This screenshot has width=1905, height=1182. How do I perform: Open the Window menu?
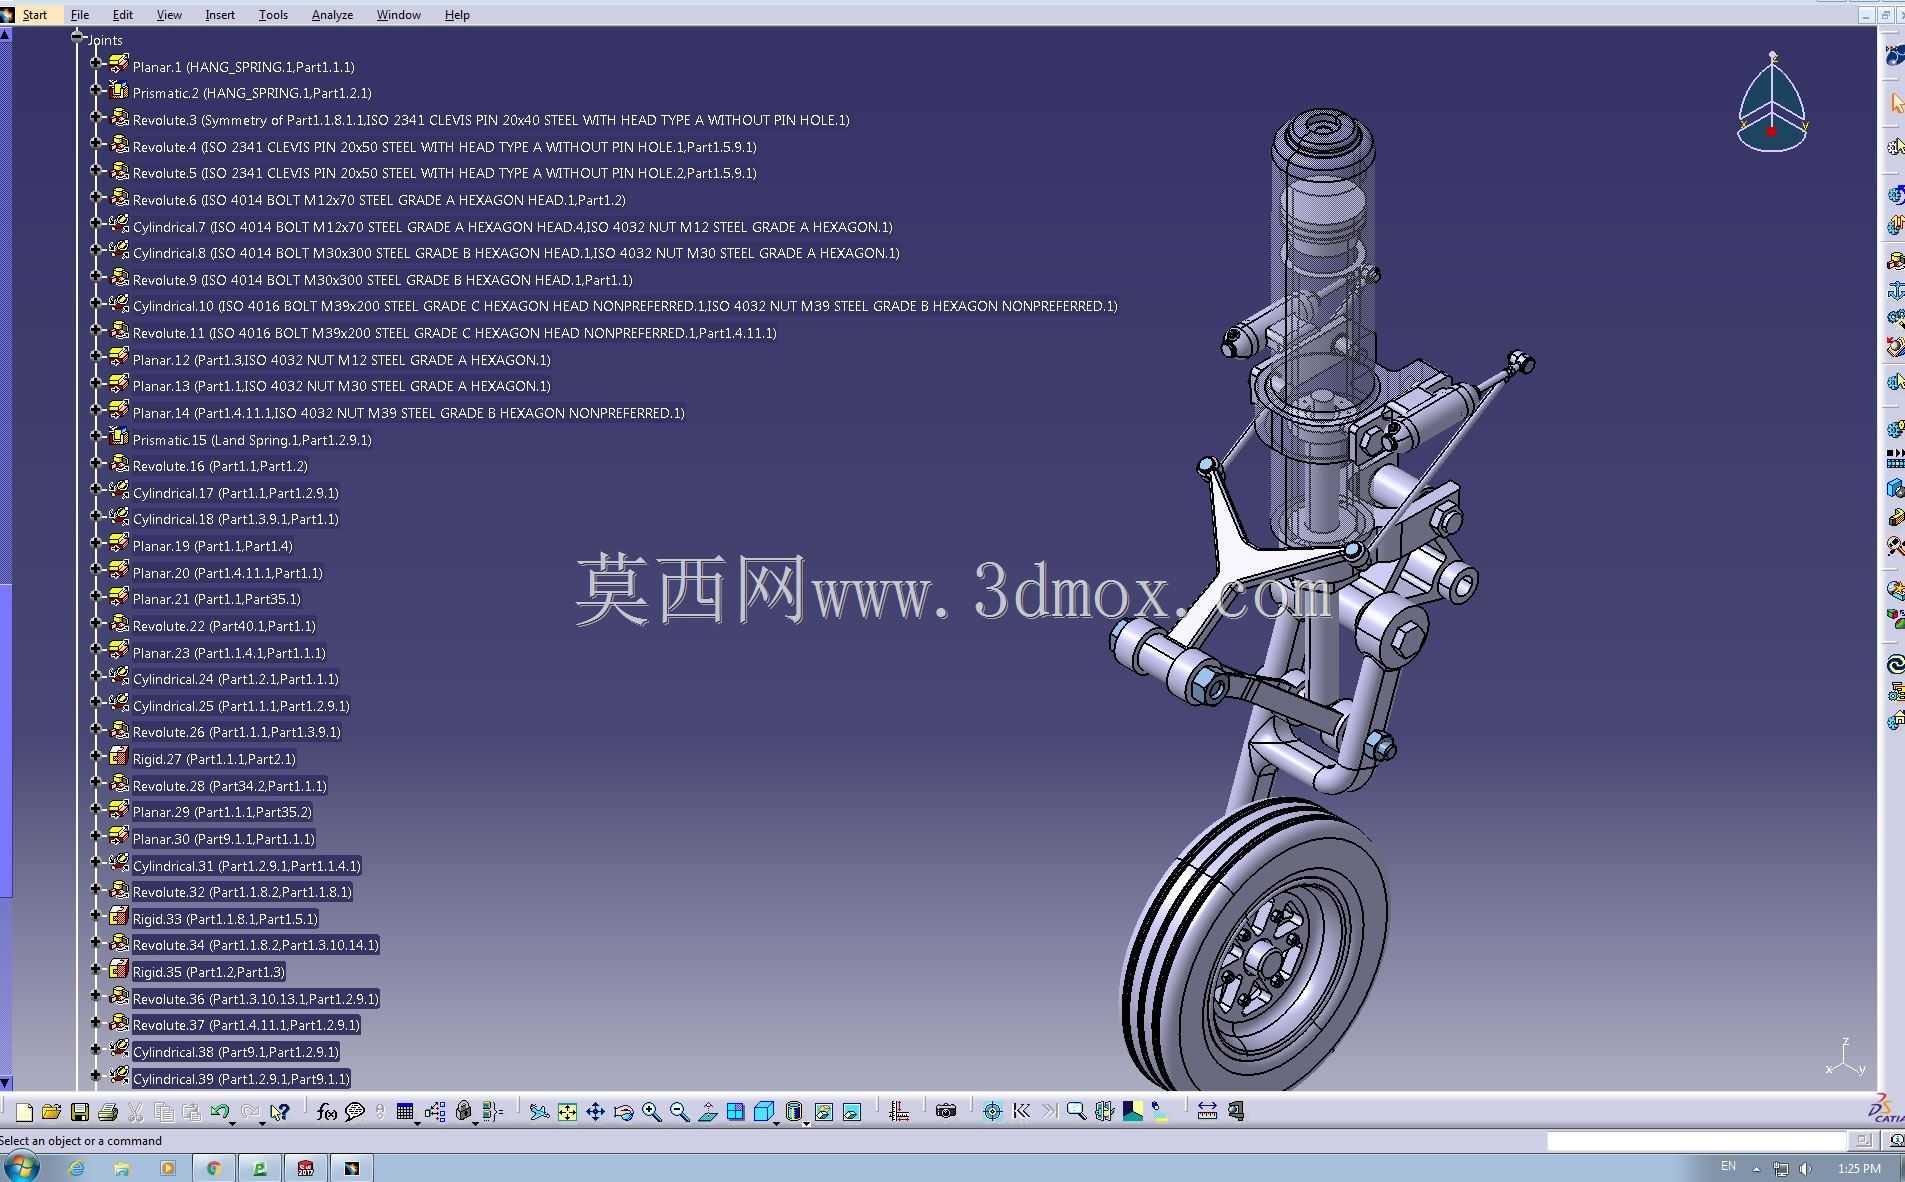(x=398, y=15)
